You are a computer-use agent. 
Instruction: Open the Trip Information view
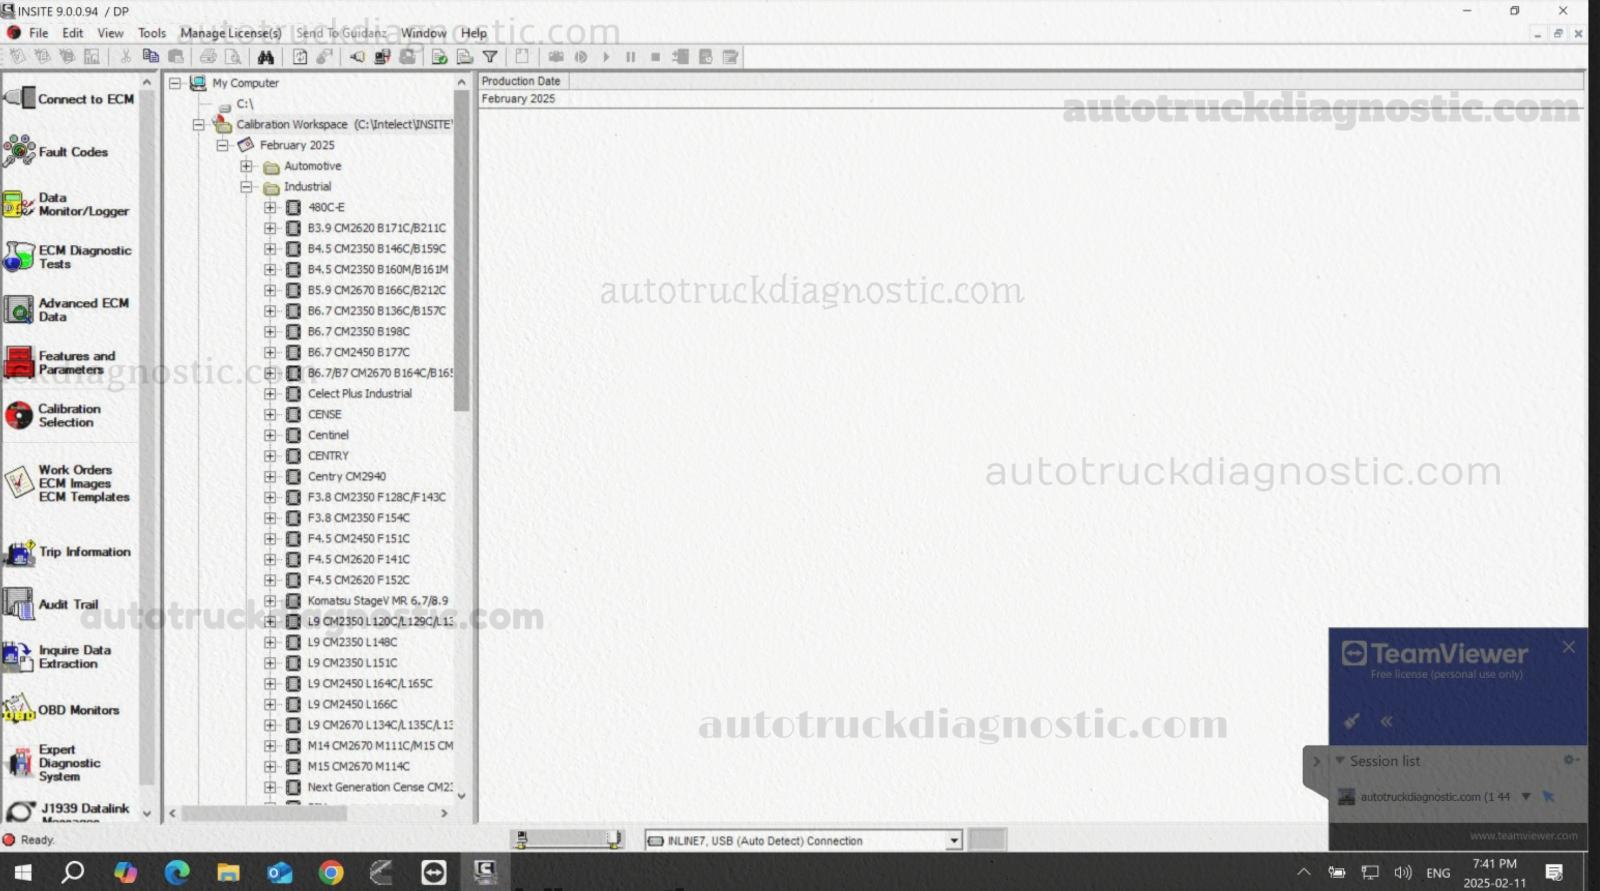[x=68, y=552]
